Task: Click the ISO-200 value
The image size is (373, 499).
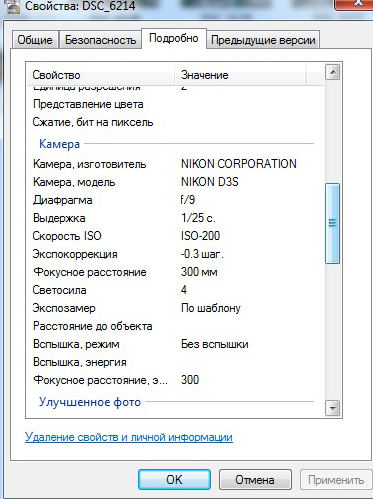Action: [x=200, y=236]
